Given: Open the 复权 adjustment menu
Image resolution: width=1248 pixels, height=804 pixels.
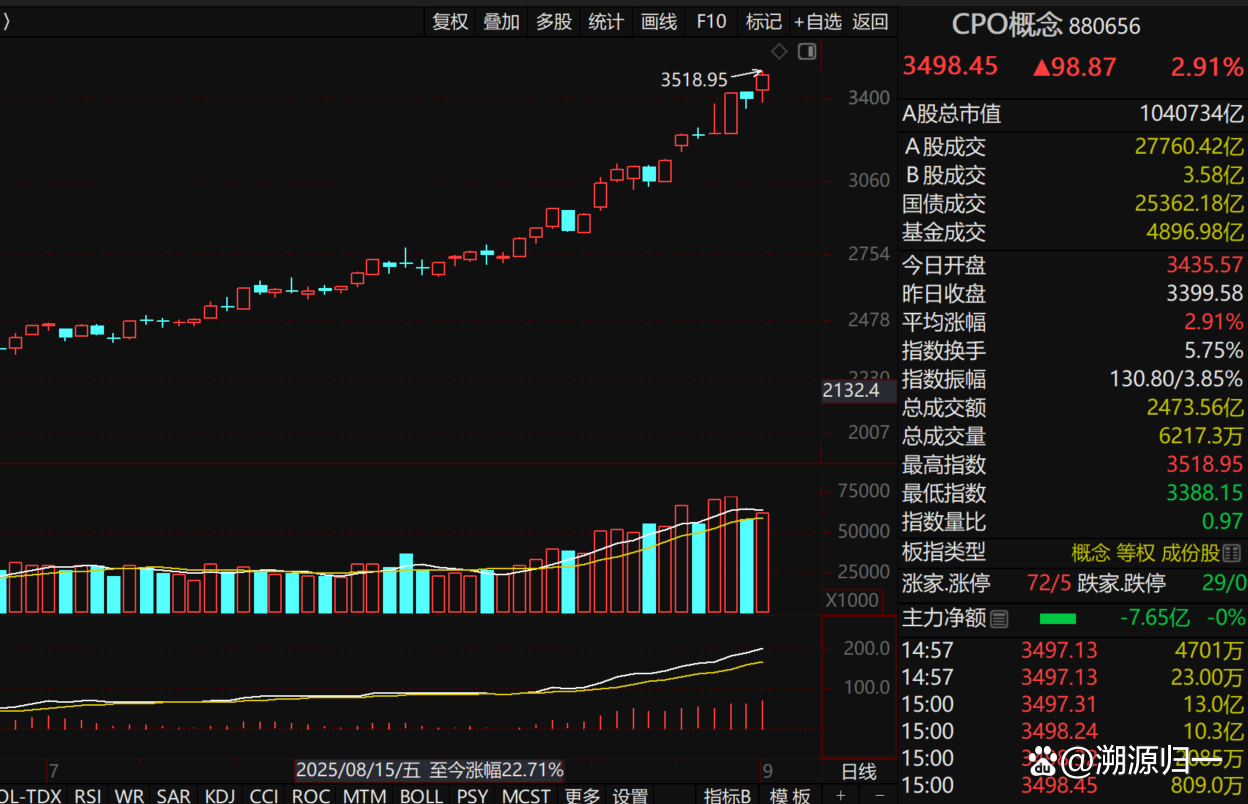Looking at the screenshot, I should 450,21.
